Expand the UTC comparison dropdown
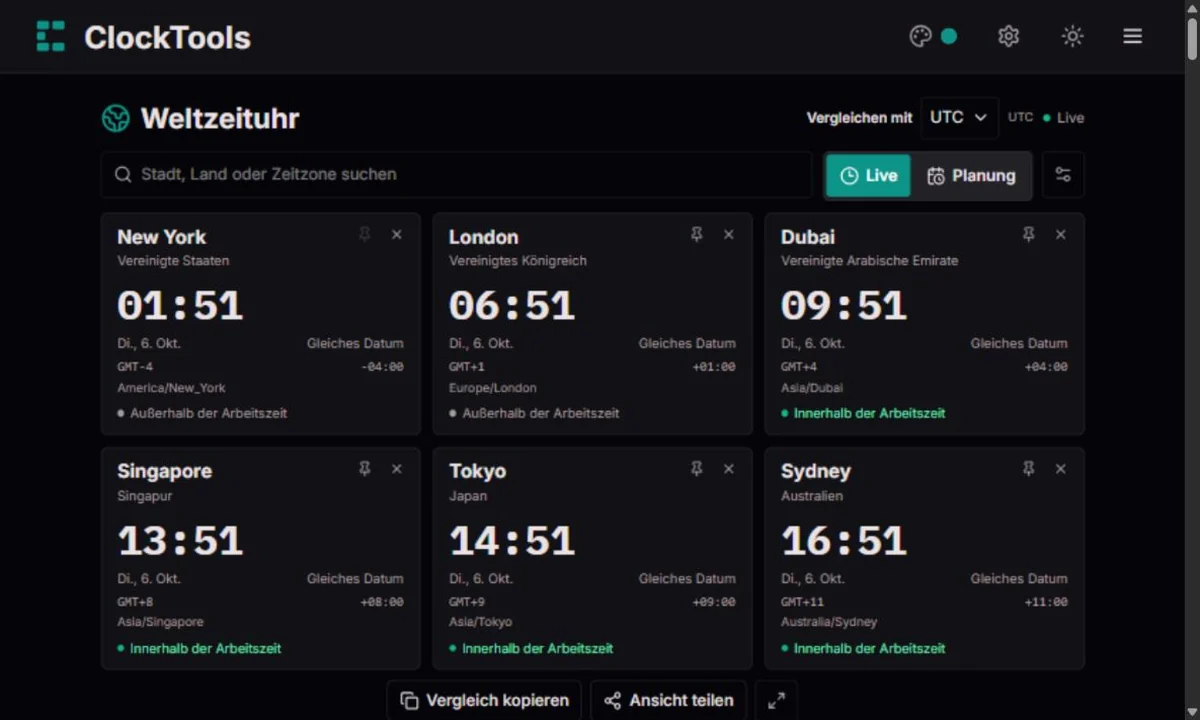The image size is (1200, 720). point(959,117)
